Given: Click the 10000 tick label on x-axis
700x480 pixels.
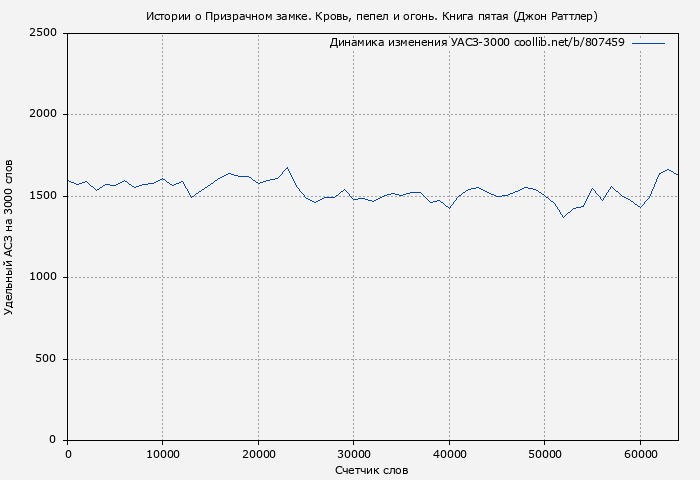Looking at the screenshot, I should point(163,454).
